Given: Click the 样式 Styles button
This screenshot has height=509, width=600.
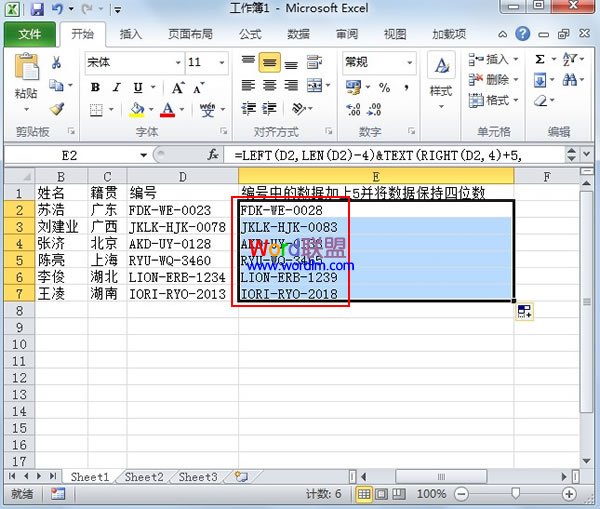Looking at the screenshot, I should tap(441, 78).
